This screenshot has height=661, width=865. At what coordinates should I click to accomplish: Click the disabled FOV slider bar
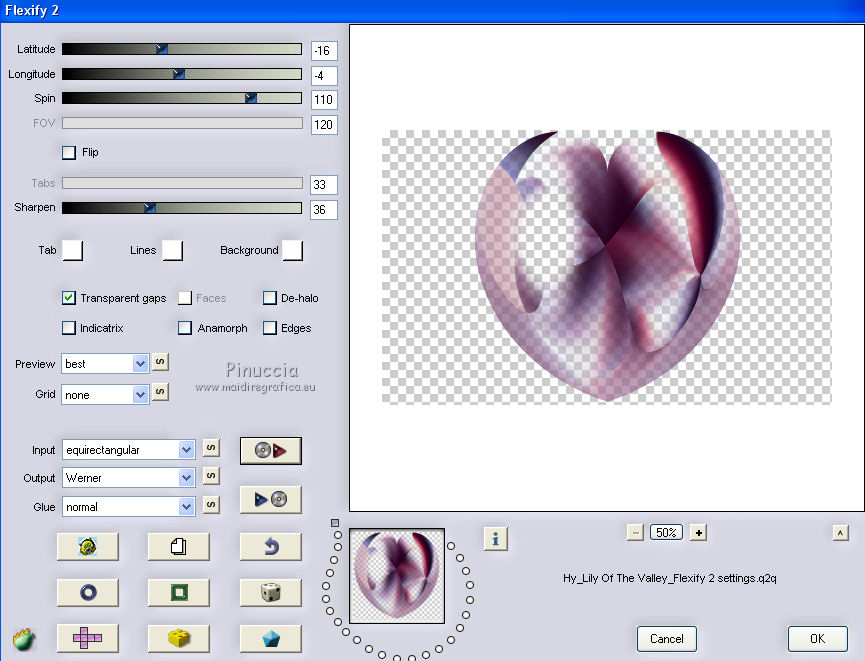tap(182, 122)
